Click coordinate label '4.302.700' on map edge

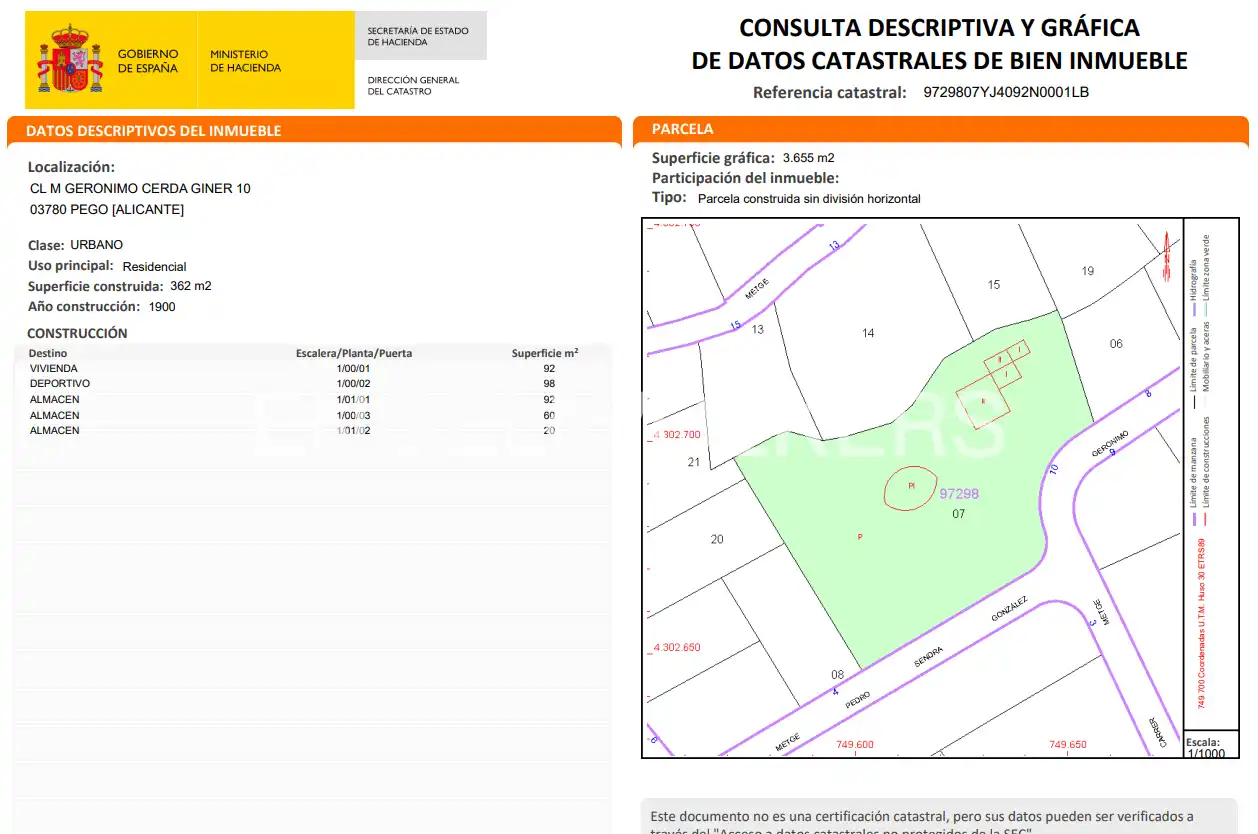point(676,435)
